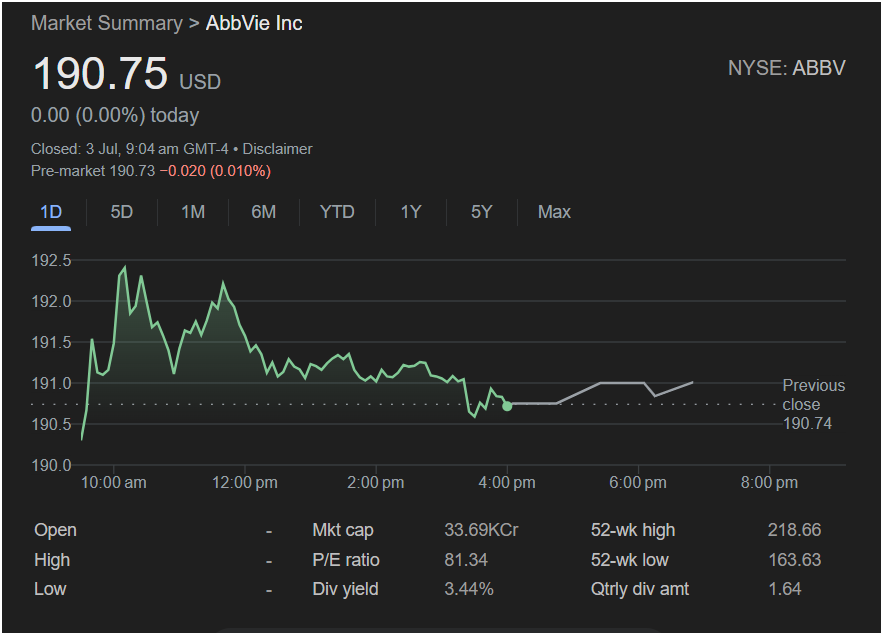
Task: Click the −0.020 (0.010%) pre-market change
Action: (x=215, y=171)
